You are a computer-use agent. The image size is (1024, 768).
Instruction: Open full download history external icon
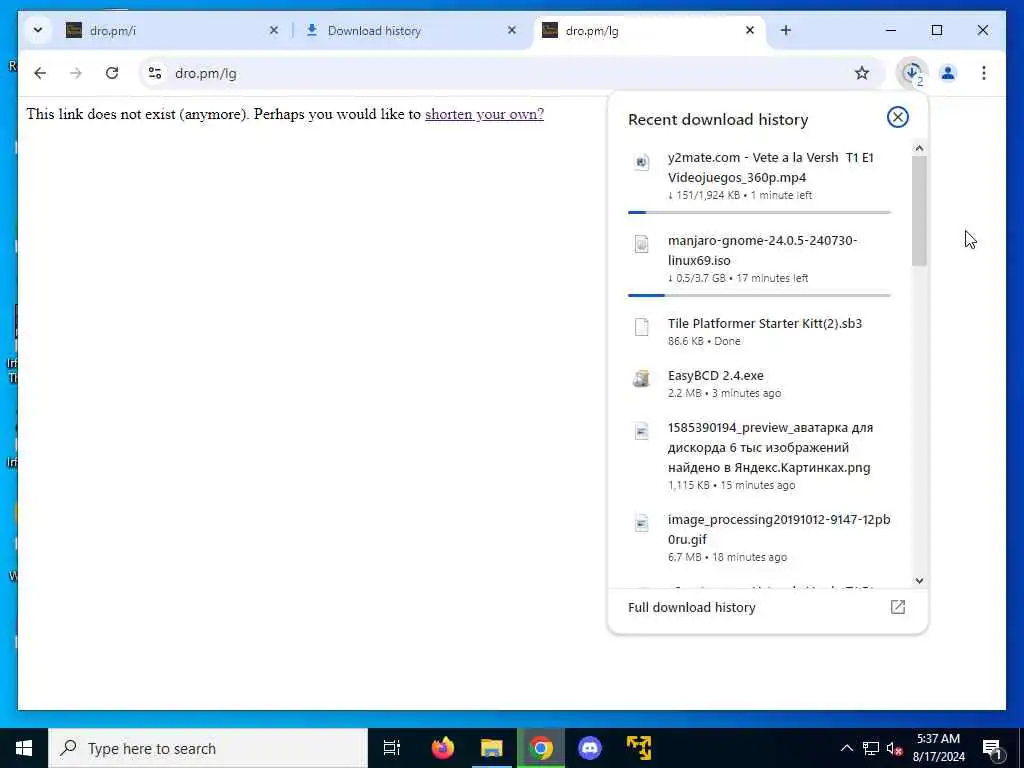click(898, 607)
